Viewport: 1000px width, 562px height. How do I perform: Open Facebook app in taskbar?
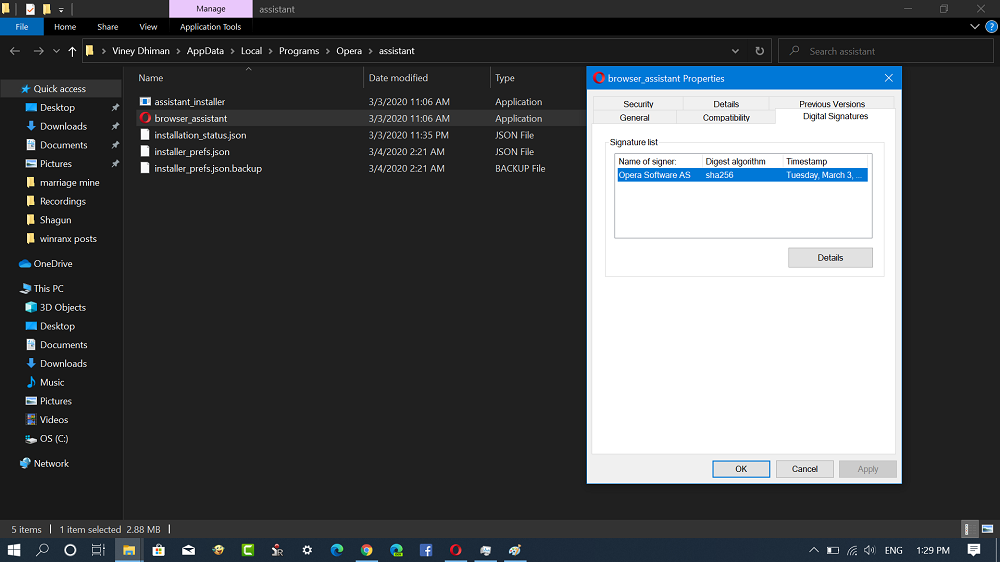click(x=425, y=550)
